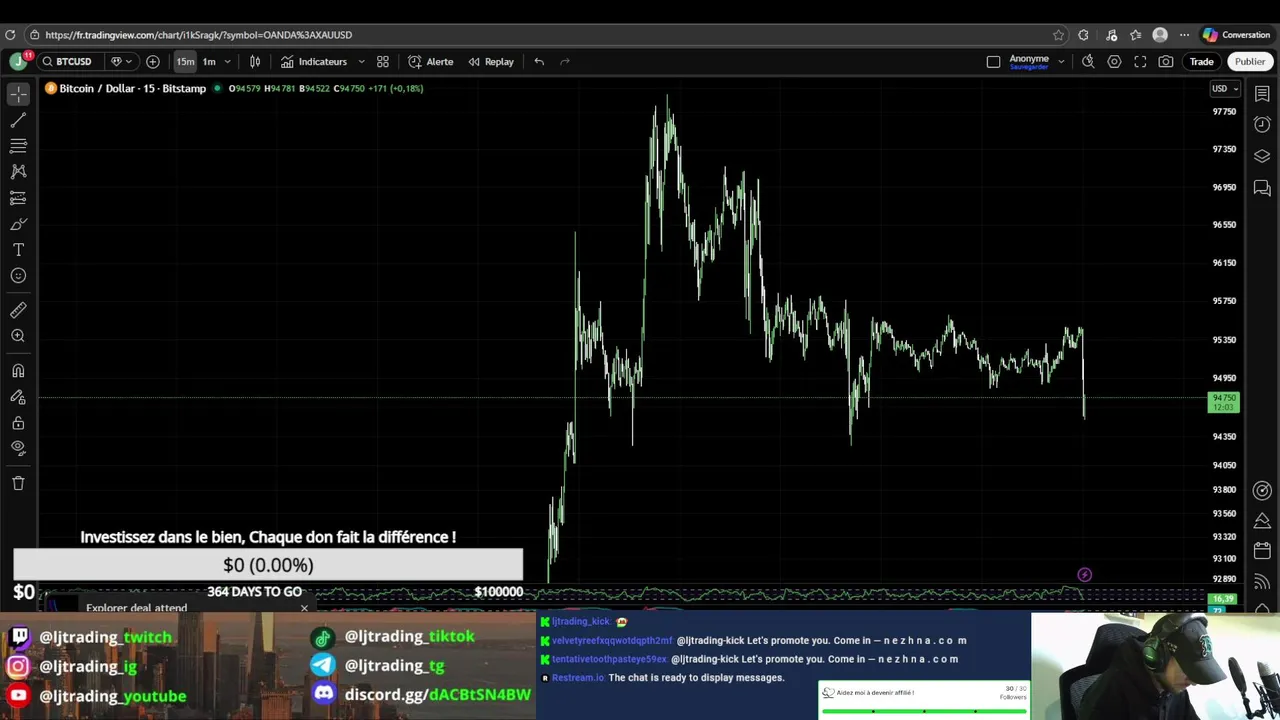This screenshot has height=720, width=1280.
Task: Take a chart snapshot camera icon
Action: 1166,62
